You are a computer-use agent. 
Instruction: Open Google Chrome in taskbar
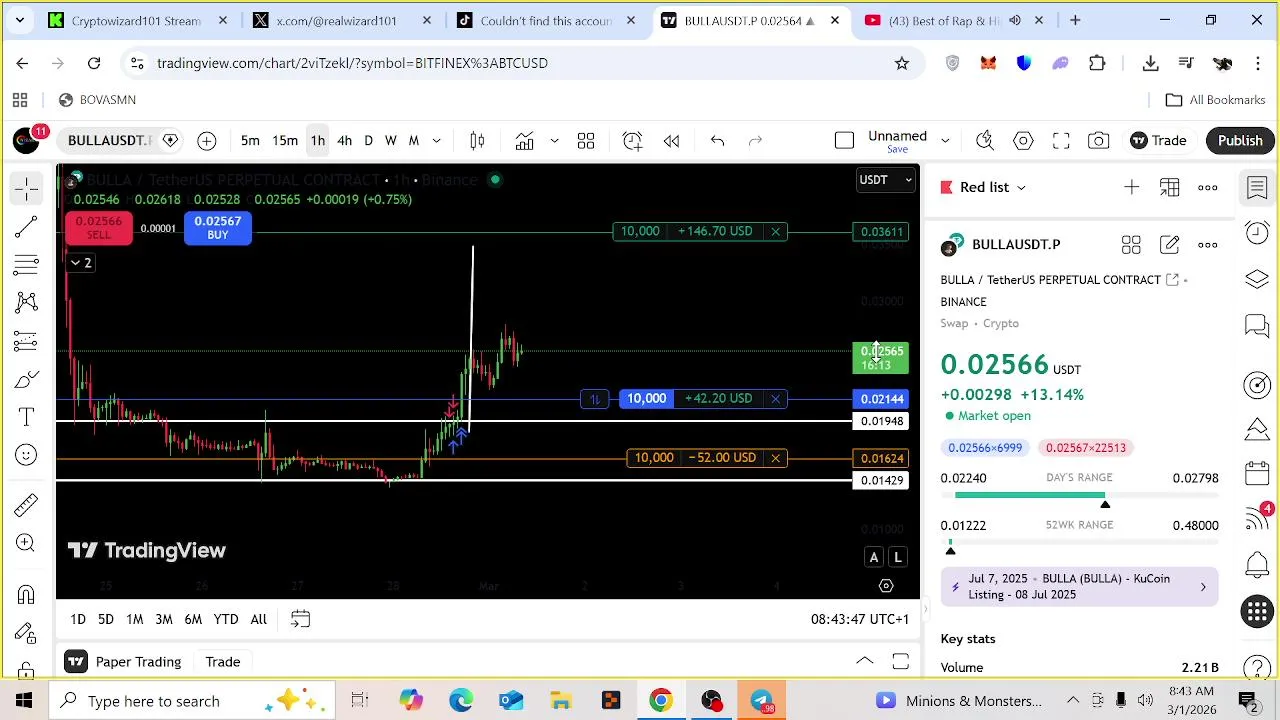point(661,701)
